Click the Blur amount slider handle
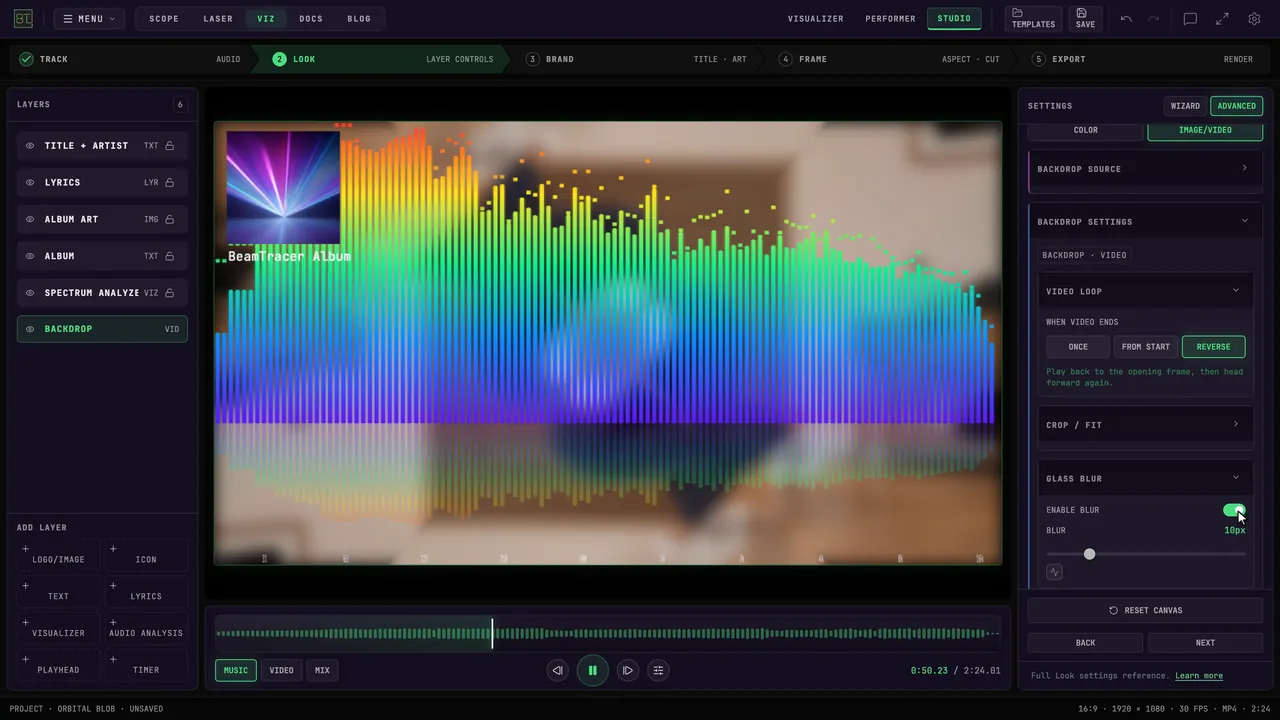 tap(1089, 554)
